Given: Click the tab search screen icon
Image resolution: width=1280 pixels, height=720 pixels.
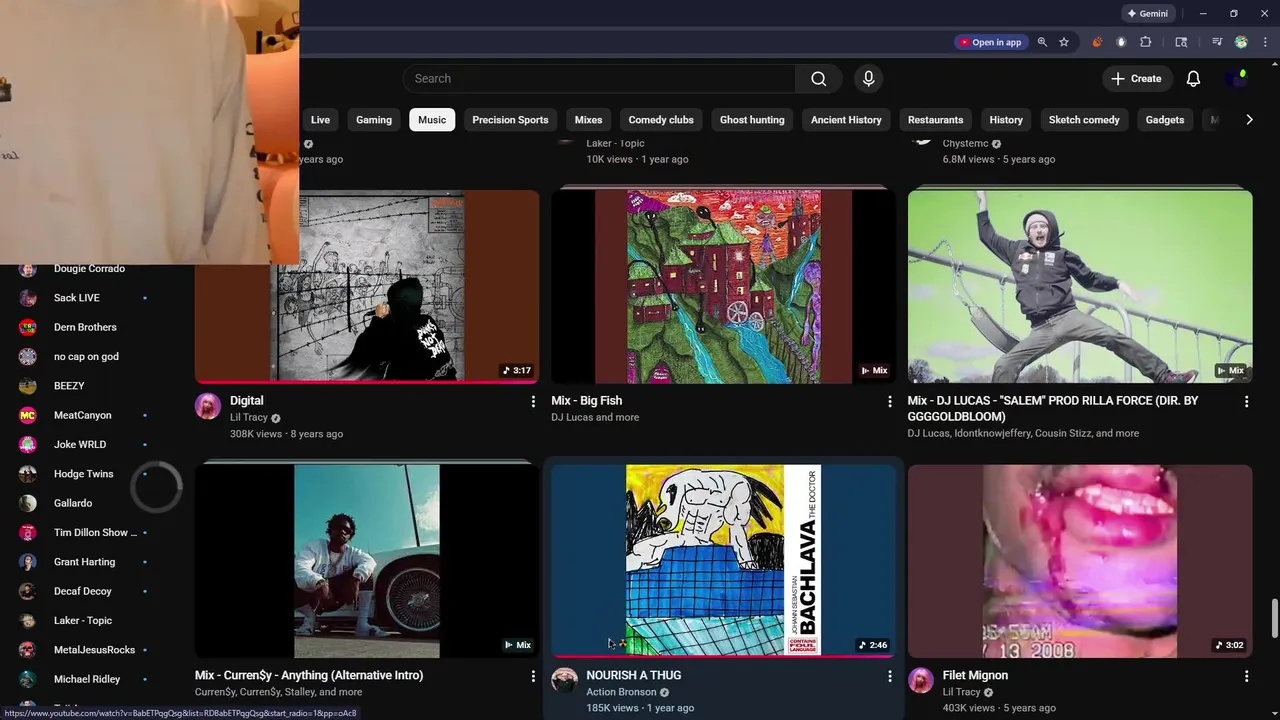Looking at the screenshot, I should 1181,42.
